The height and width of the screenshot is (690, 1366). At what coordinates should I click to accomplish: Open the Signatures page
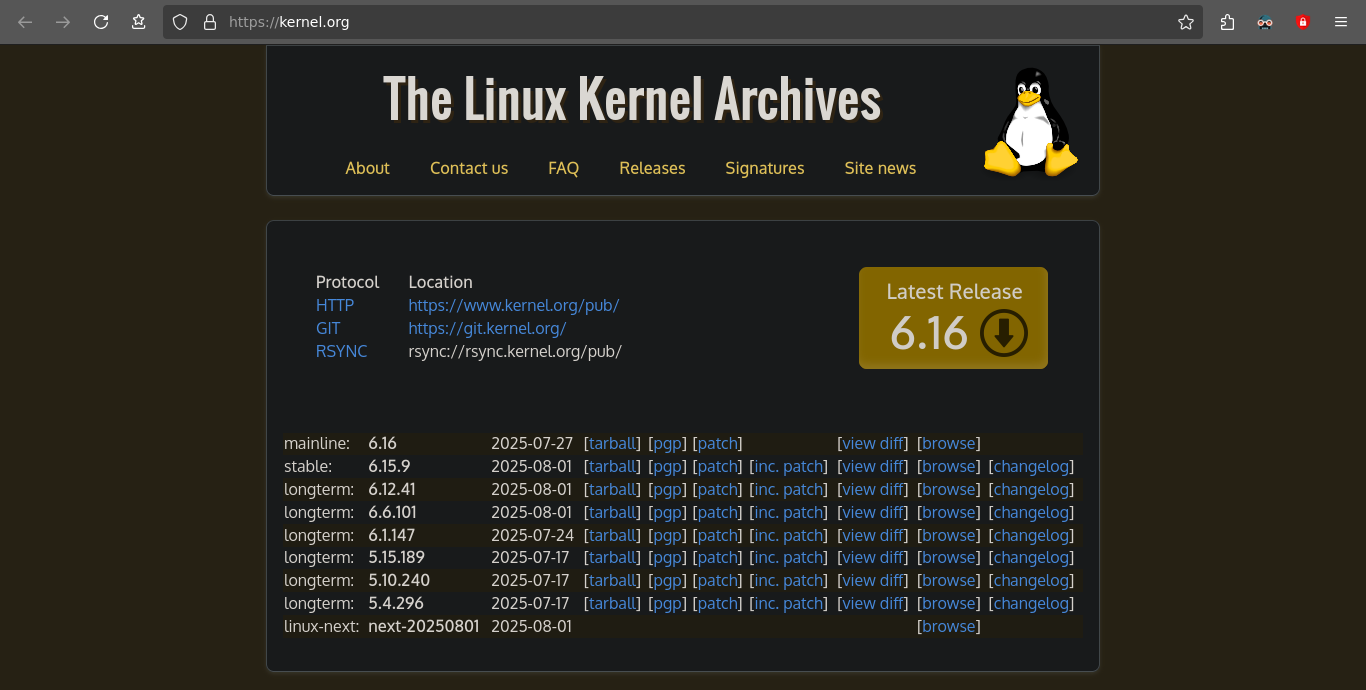pyautogui.click(x=765, y=168)
